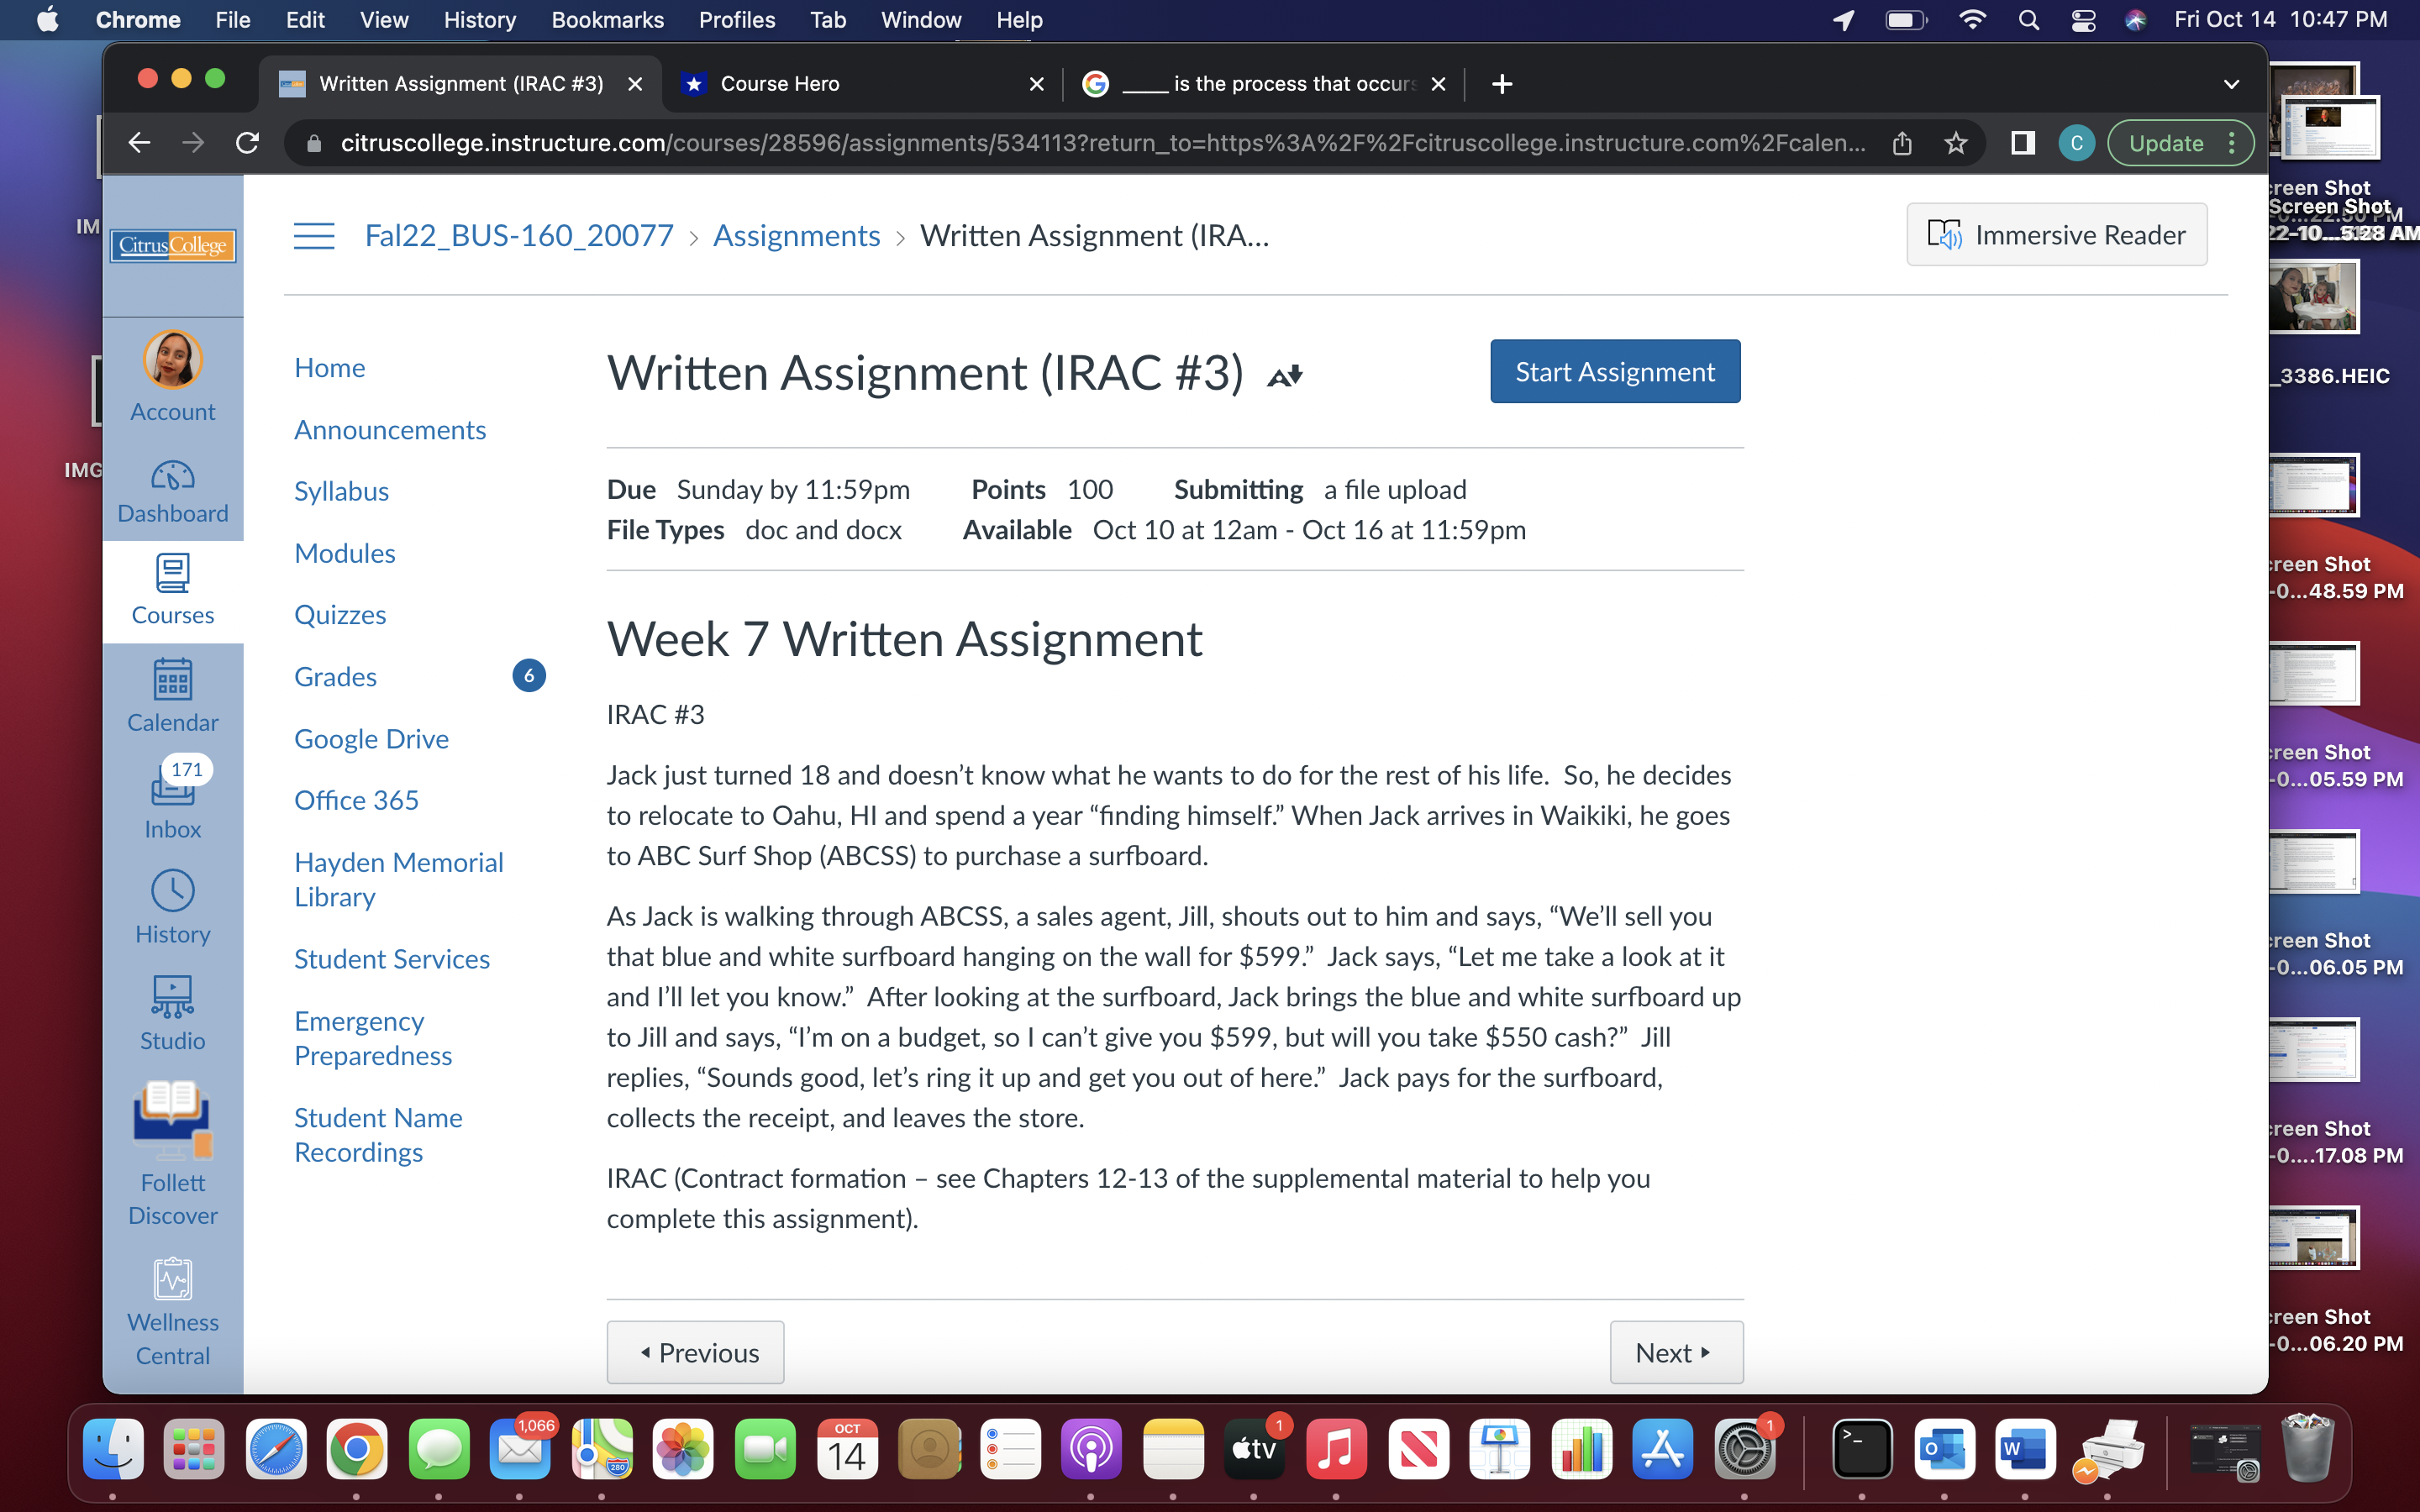Open the three-dot menu next to Update
Screen dimensions: 2420x1512
(x=2232, y=142)
